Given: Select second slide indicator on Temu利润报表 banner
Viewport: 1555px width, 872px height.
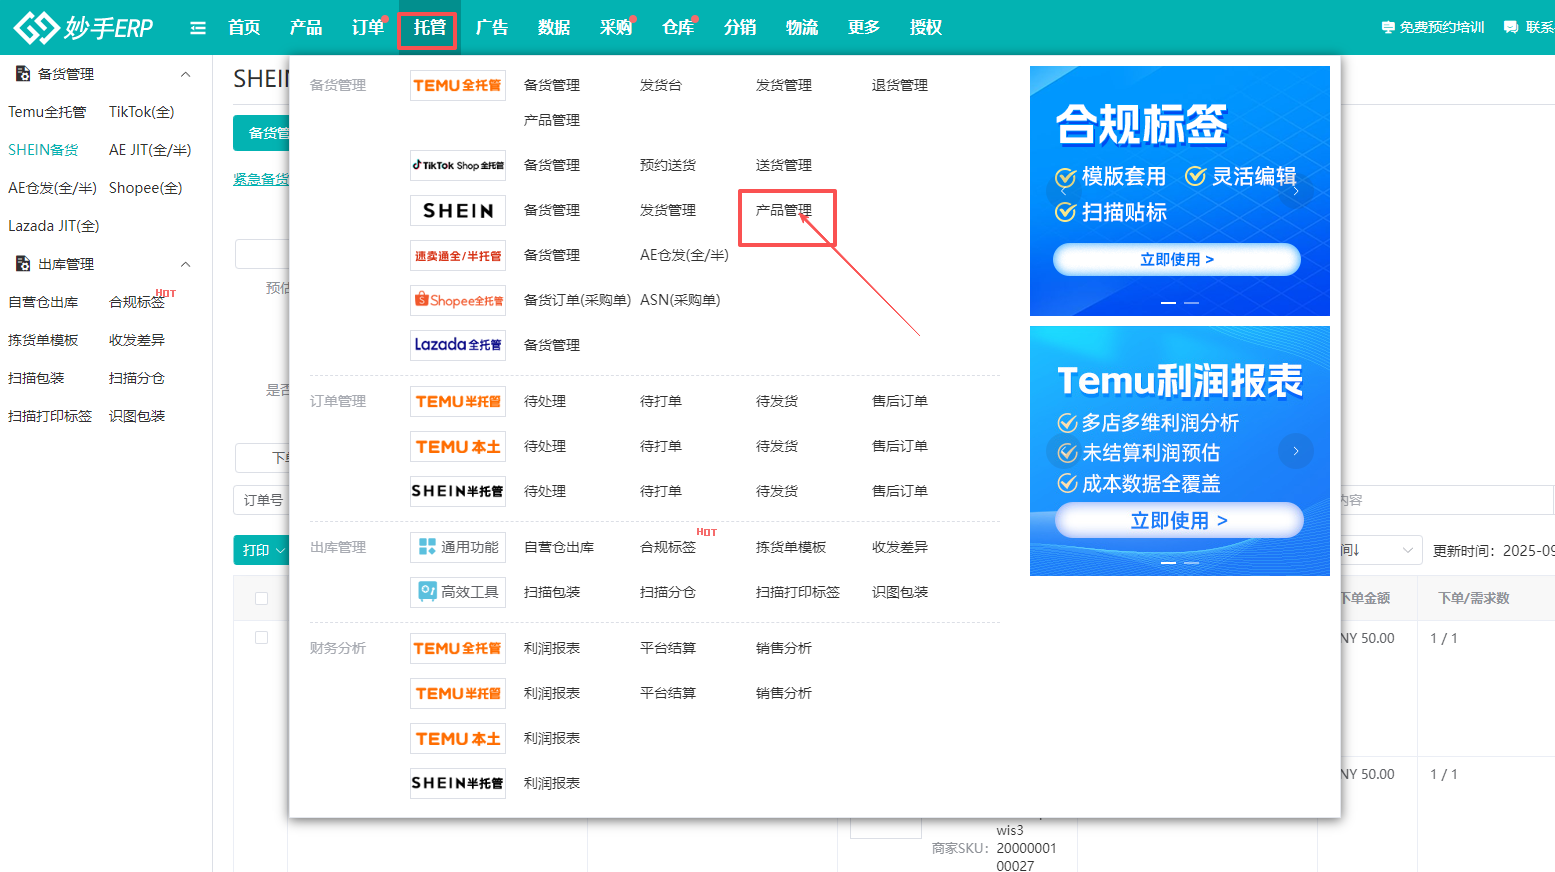Looking at the screenshot, I should click(x=1191, y=563).
